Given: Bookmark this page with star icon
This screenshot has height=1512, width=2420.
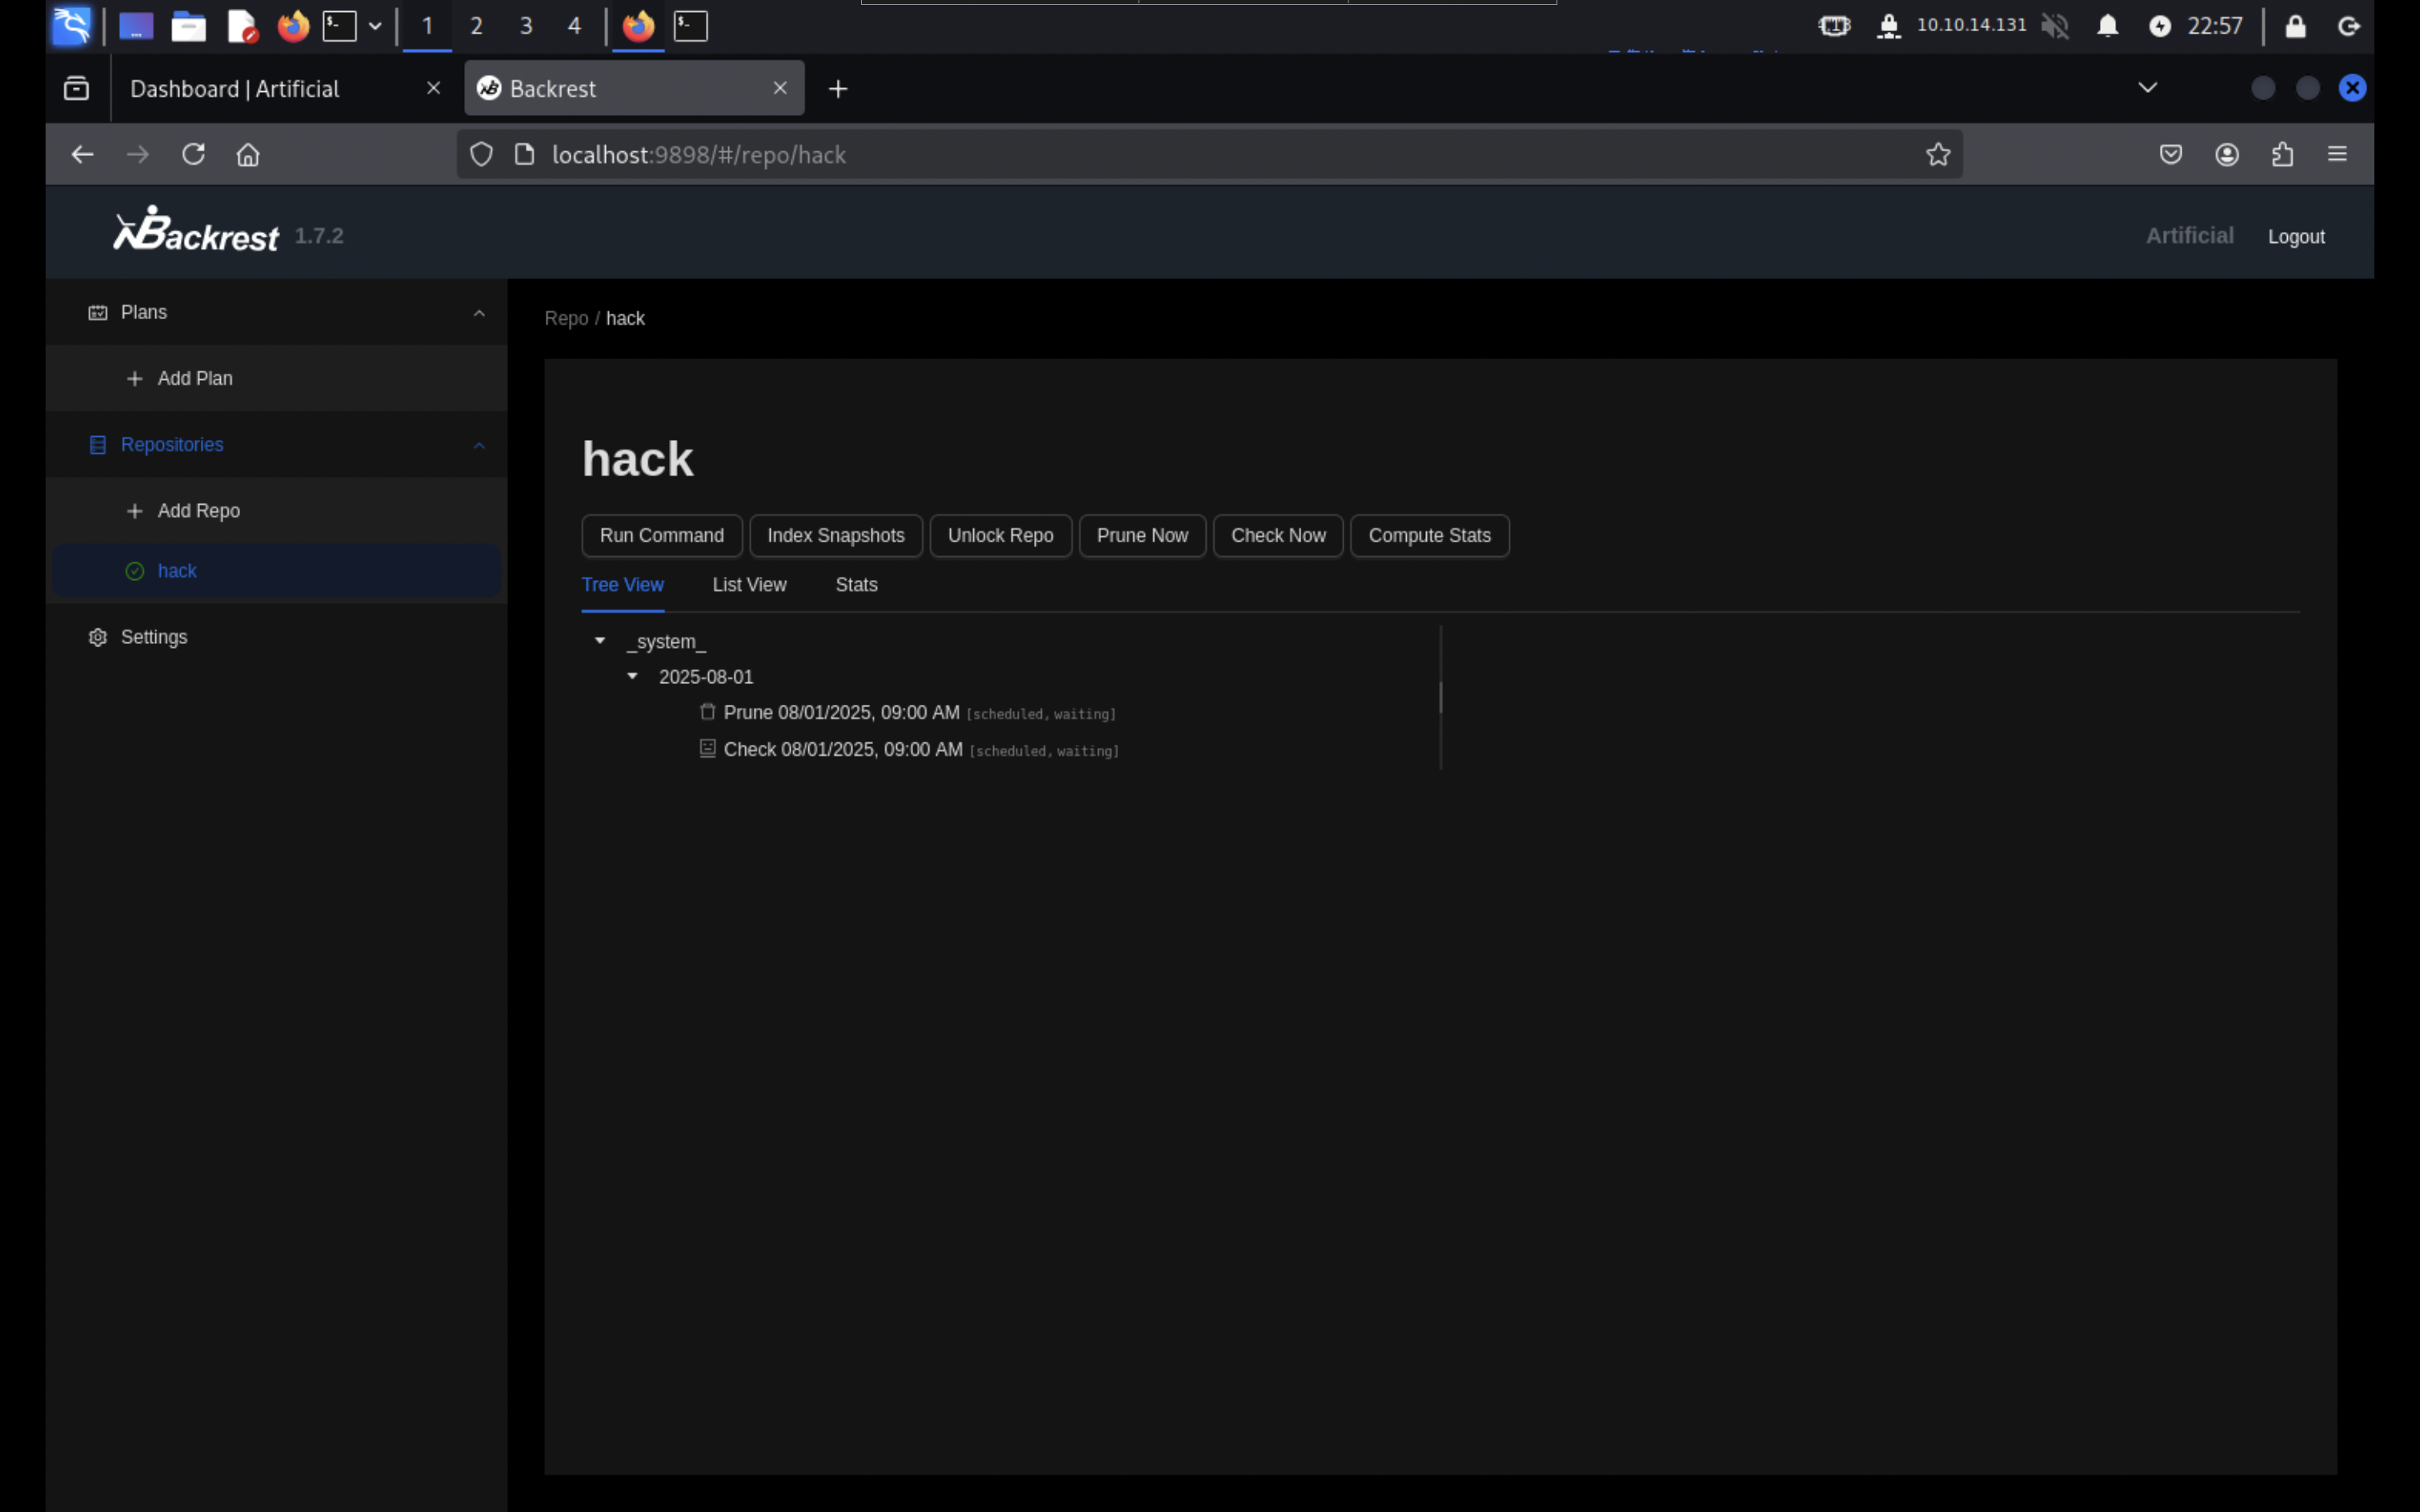Looking at the screenshot, I should [x=1938, y=154].
